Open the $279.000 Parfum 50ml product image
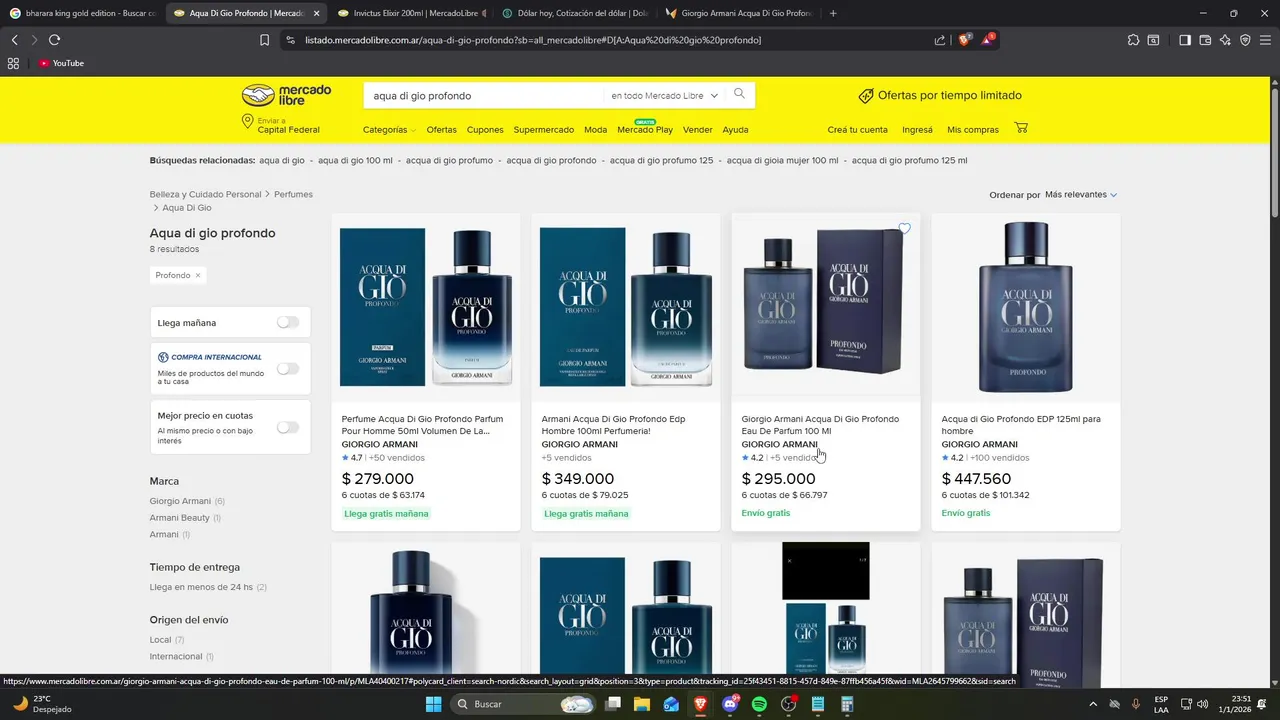 click(426, 308)
